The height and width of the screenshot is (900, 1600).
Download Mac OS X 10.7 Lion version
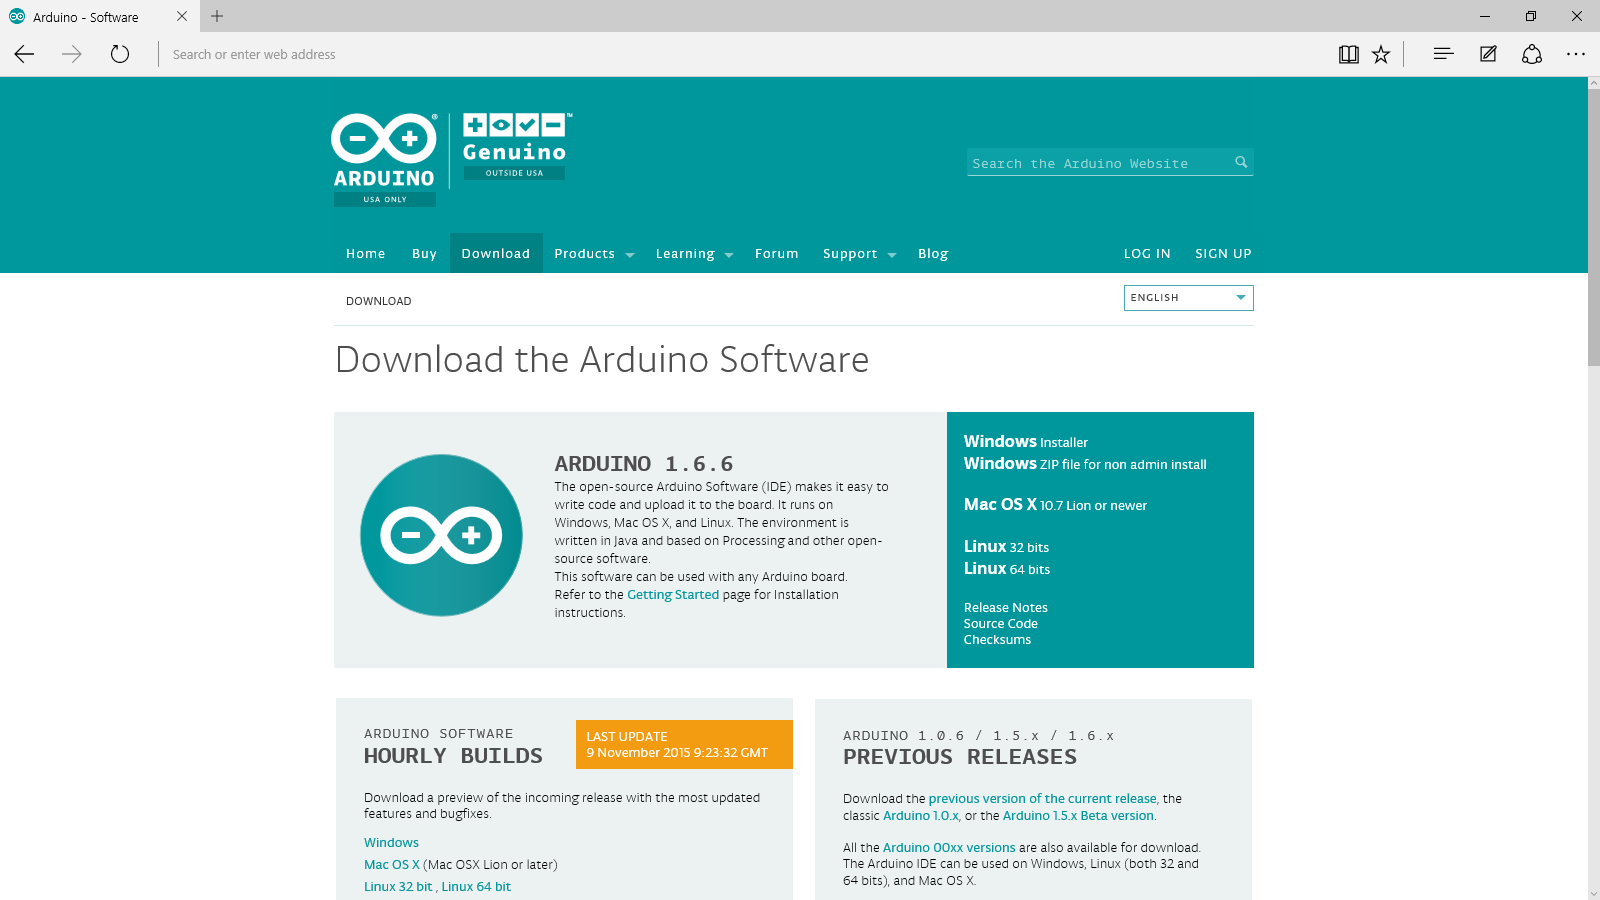(x=1055, y=505)
